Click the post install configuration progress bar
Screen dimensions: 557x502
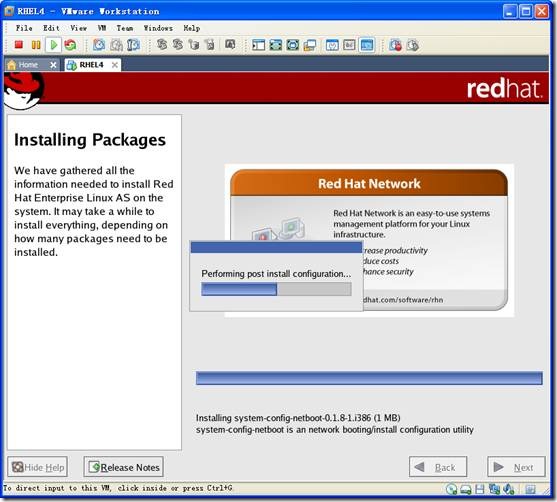(276, 289)
